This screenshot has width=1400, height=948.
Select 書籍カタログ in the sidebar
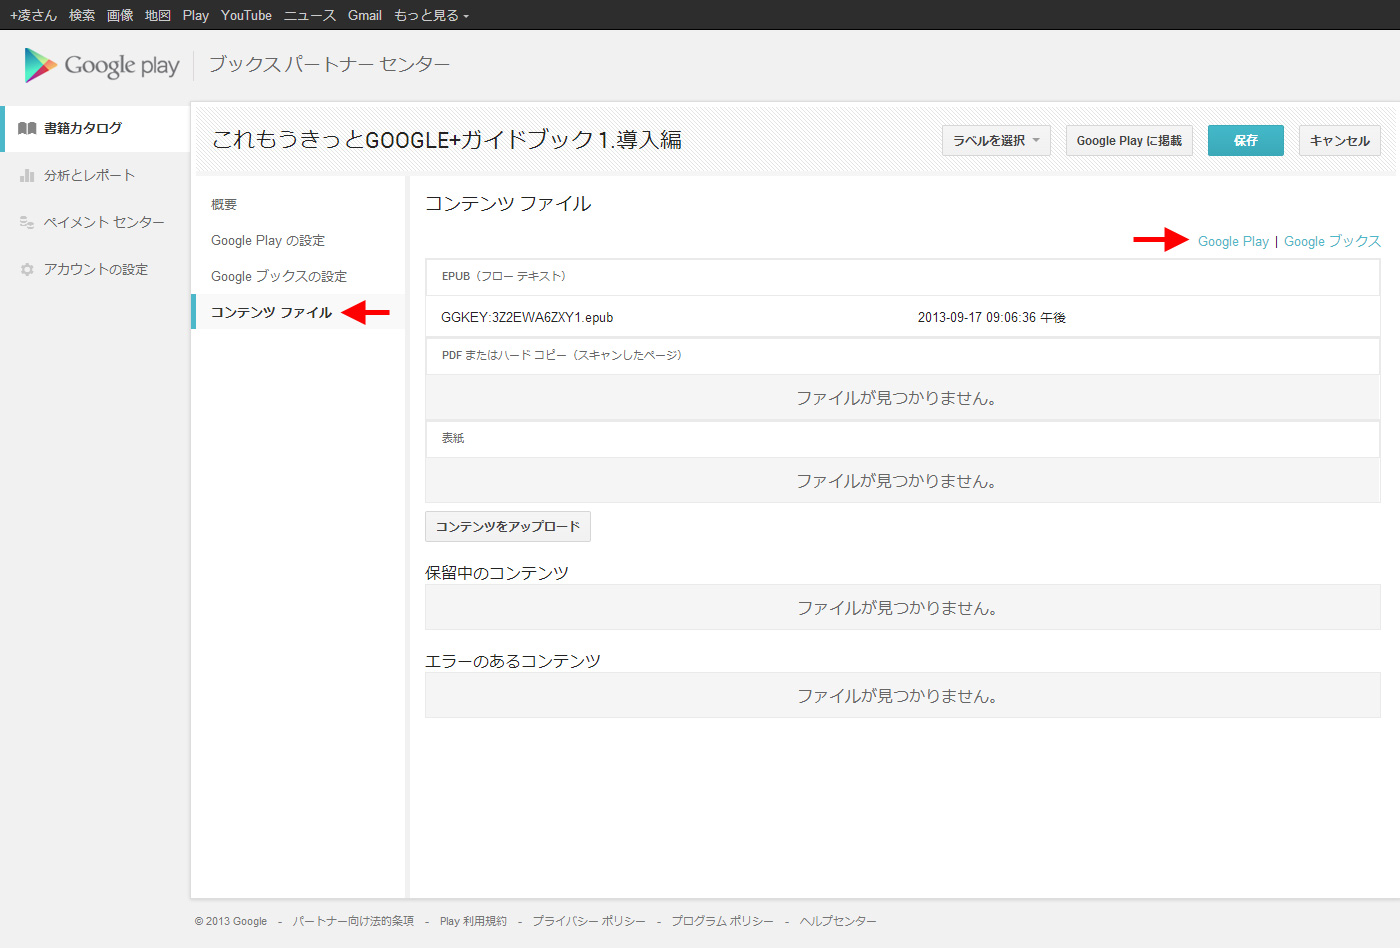(96, 128)
